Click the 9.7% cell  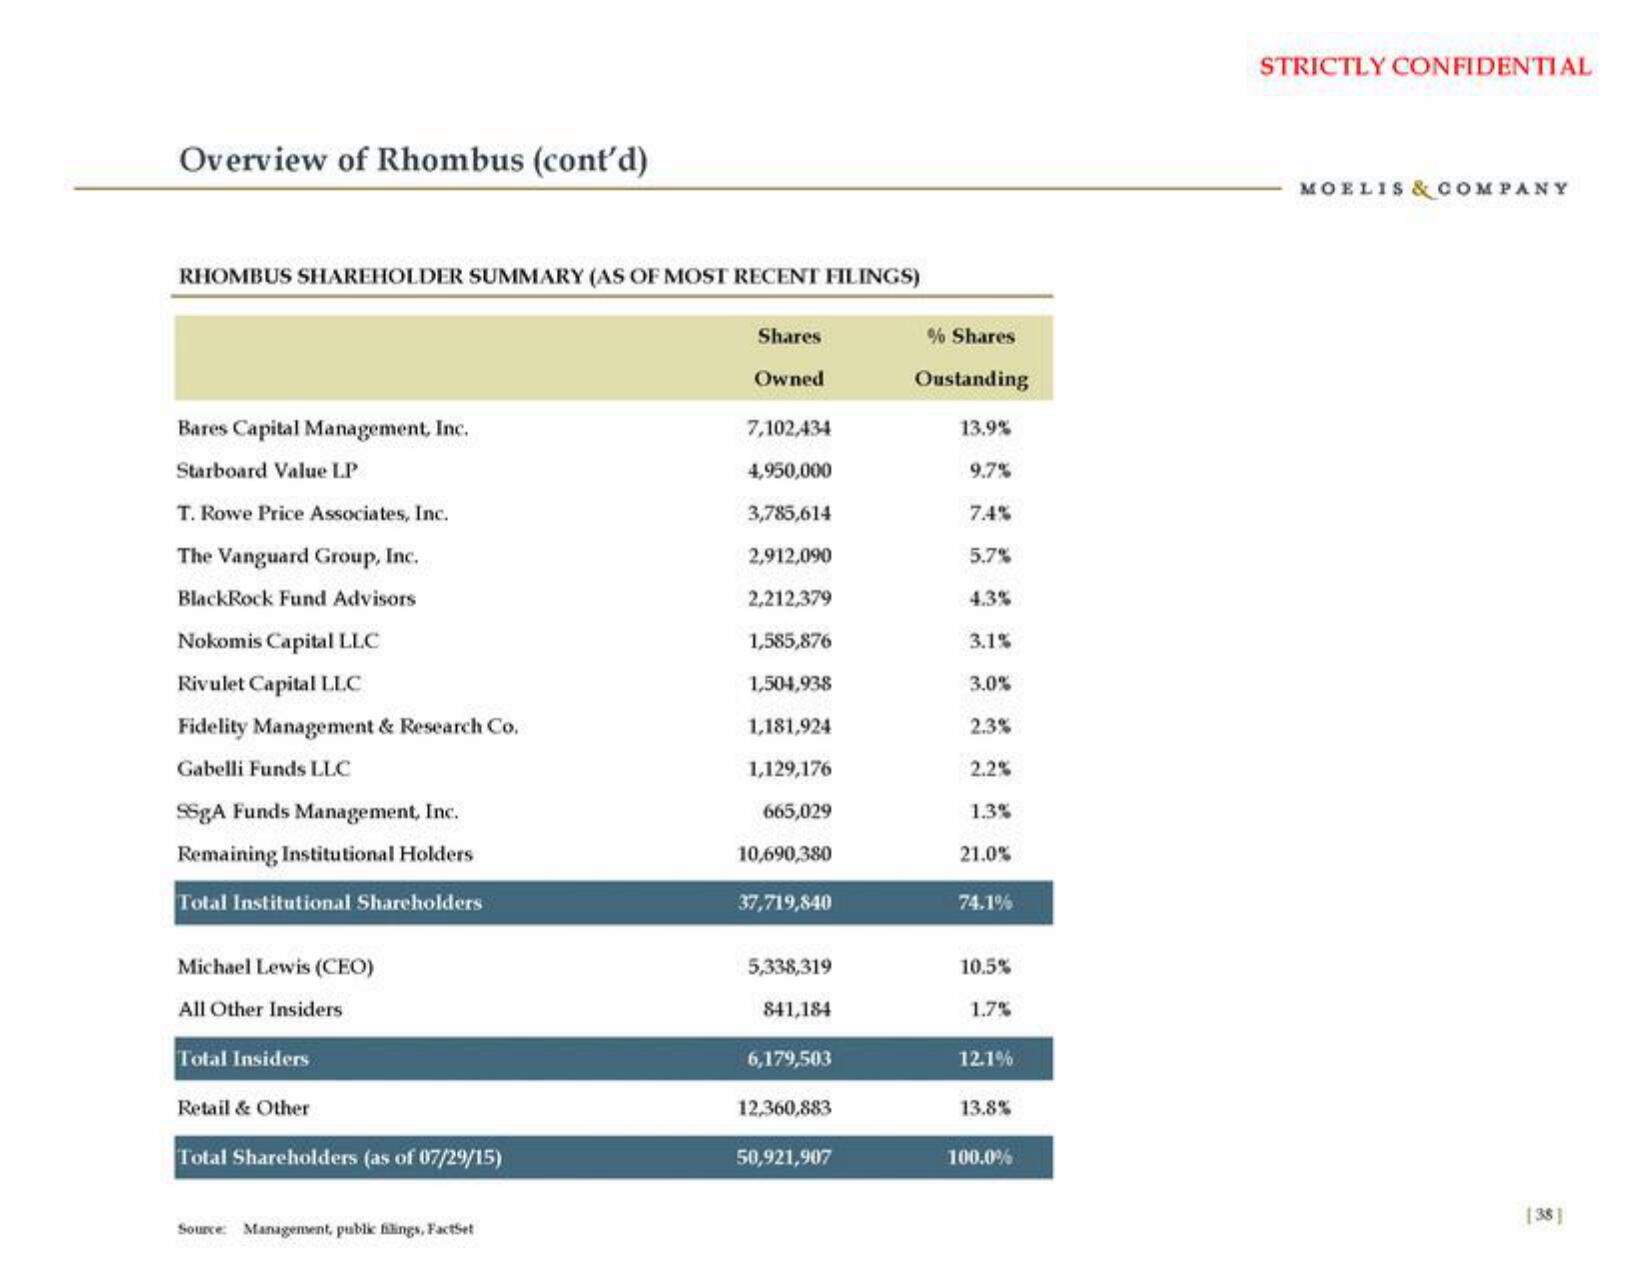[990, 471]
